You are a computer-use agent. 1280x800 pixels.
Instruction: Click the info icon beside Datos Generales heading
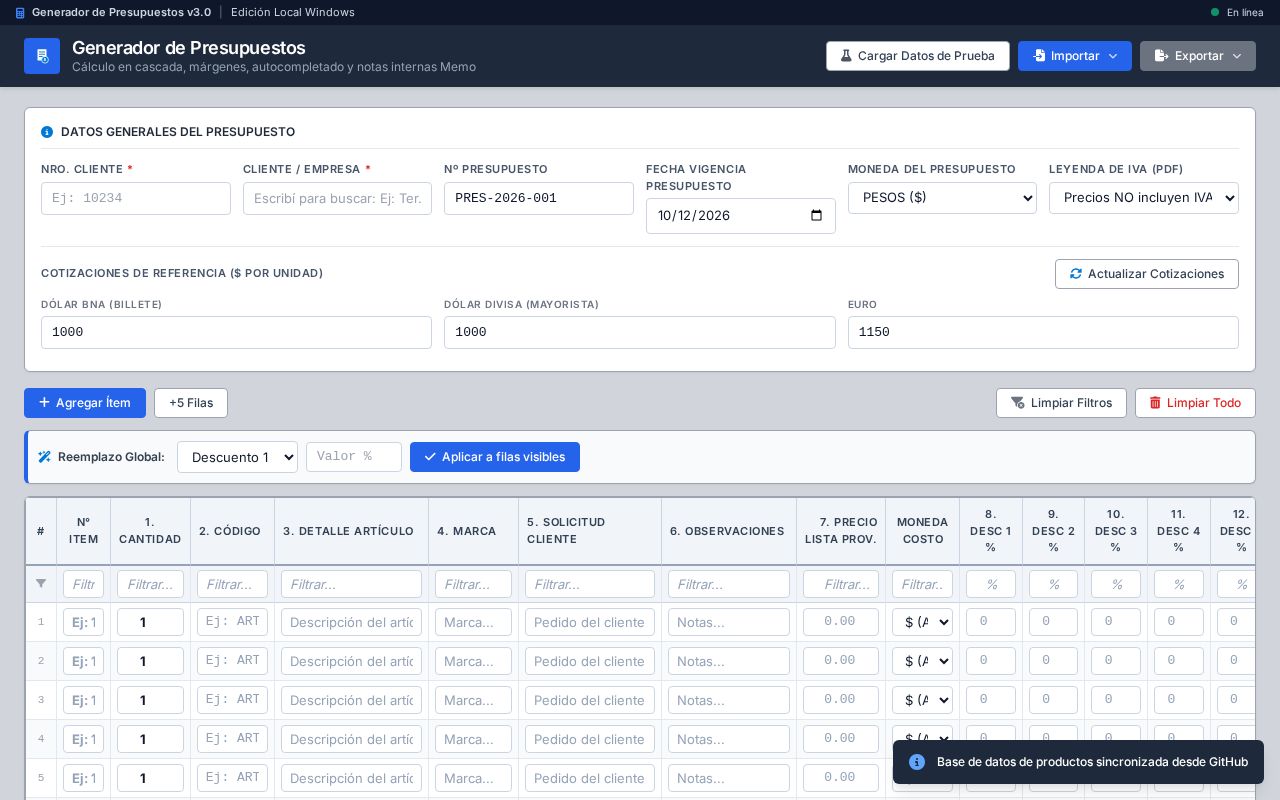[47, 132]
